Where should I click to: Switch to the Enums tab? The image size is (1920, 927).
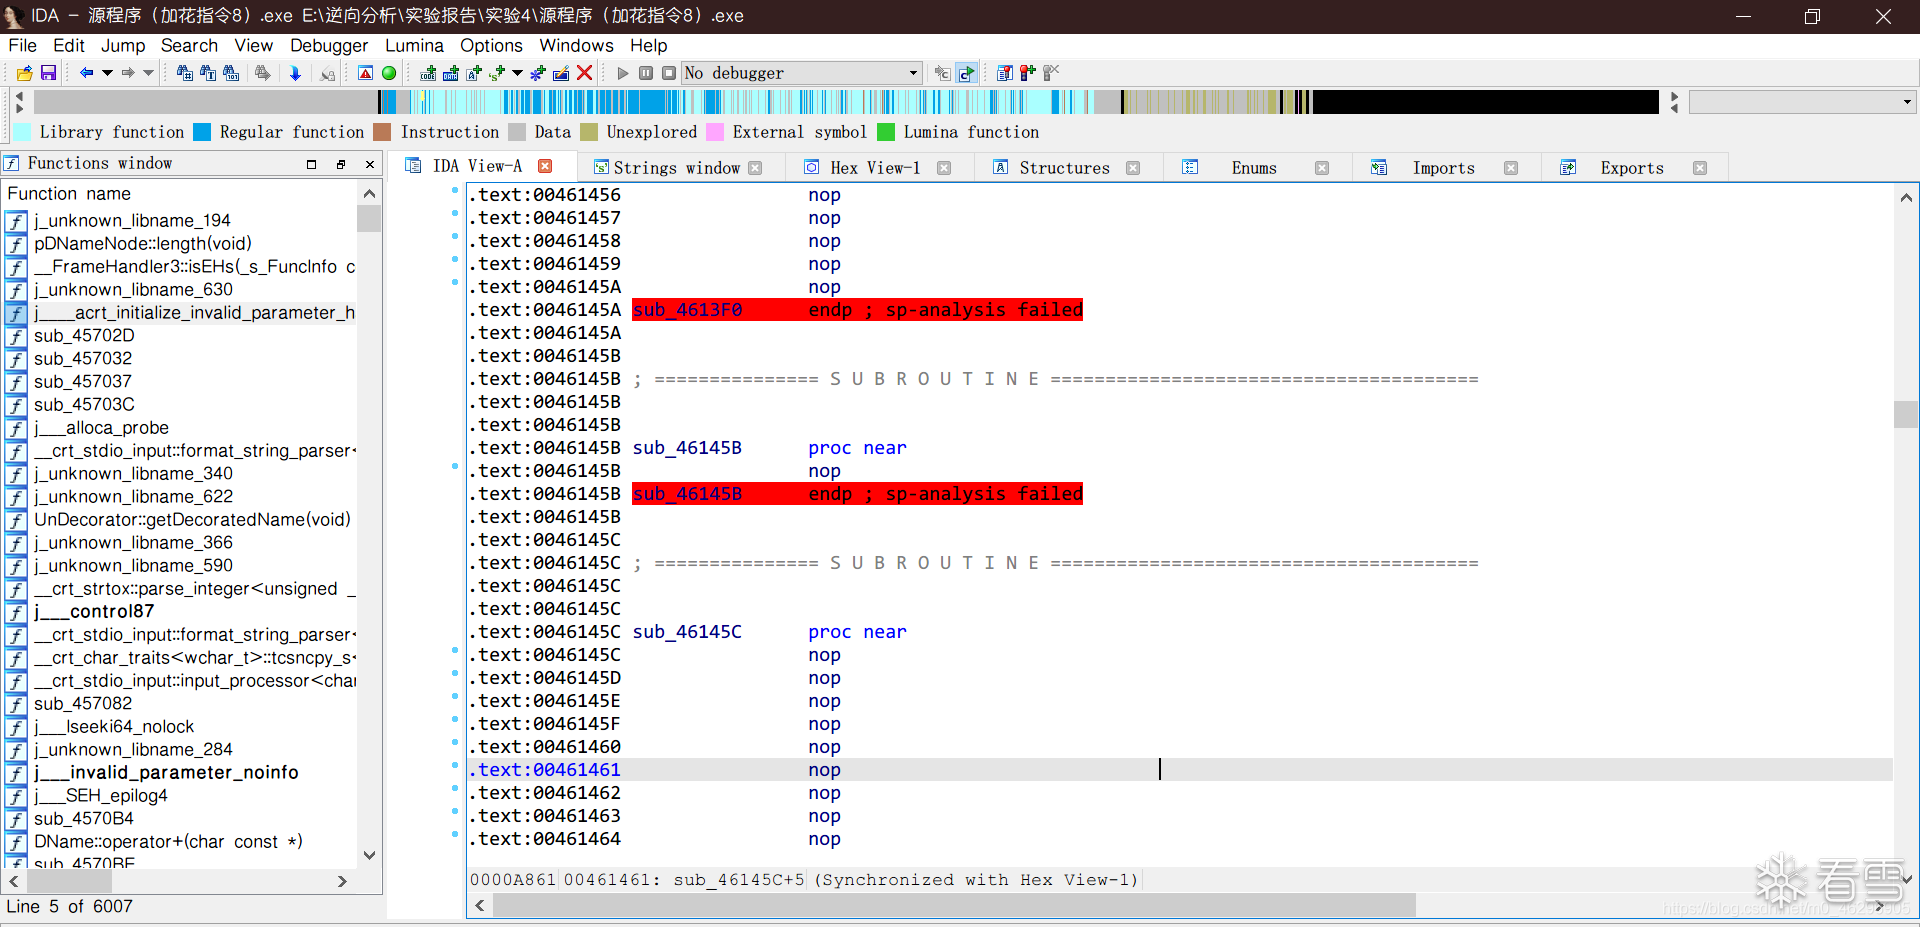tap(1254, 168)
